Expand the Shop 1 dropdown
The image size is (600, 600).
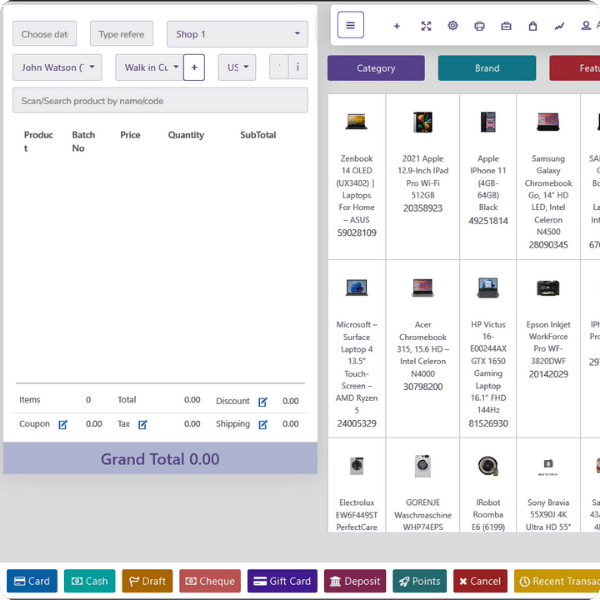[237, 34]
